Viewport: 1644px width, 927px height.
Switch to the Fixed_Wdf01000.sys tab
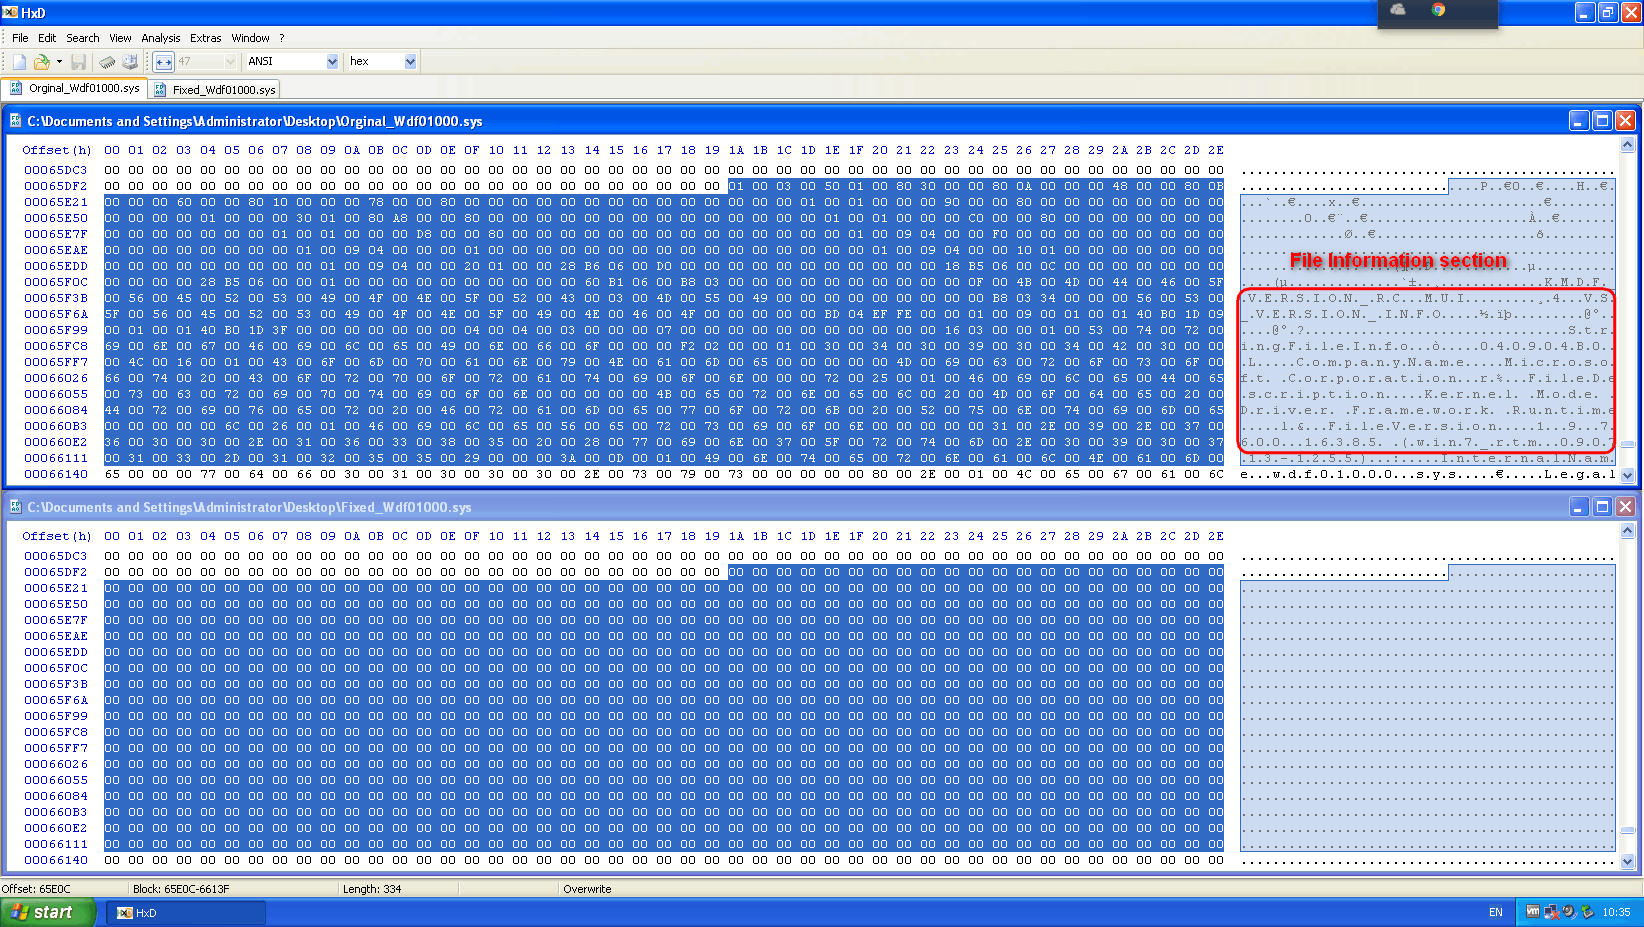pos(214,90)
